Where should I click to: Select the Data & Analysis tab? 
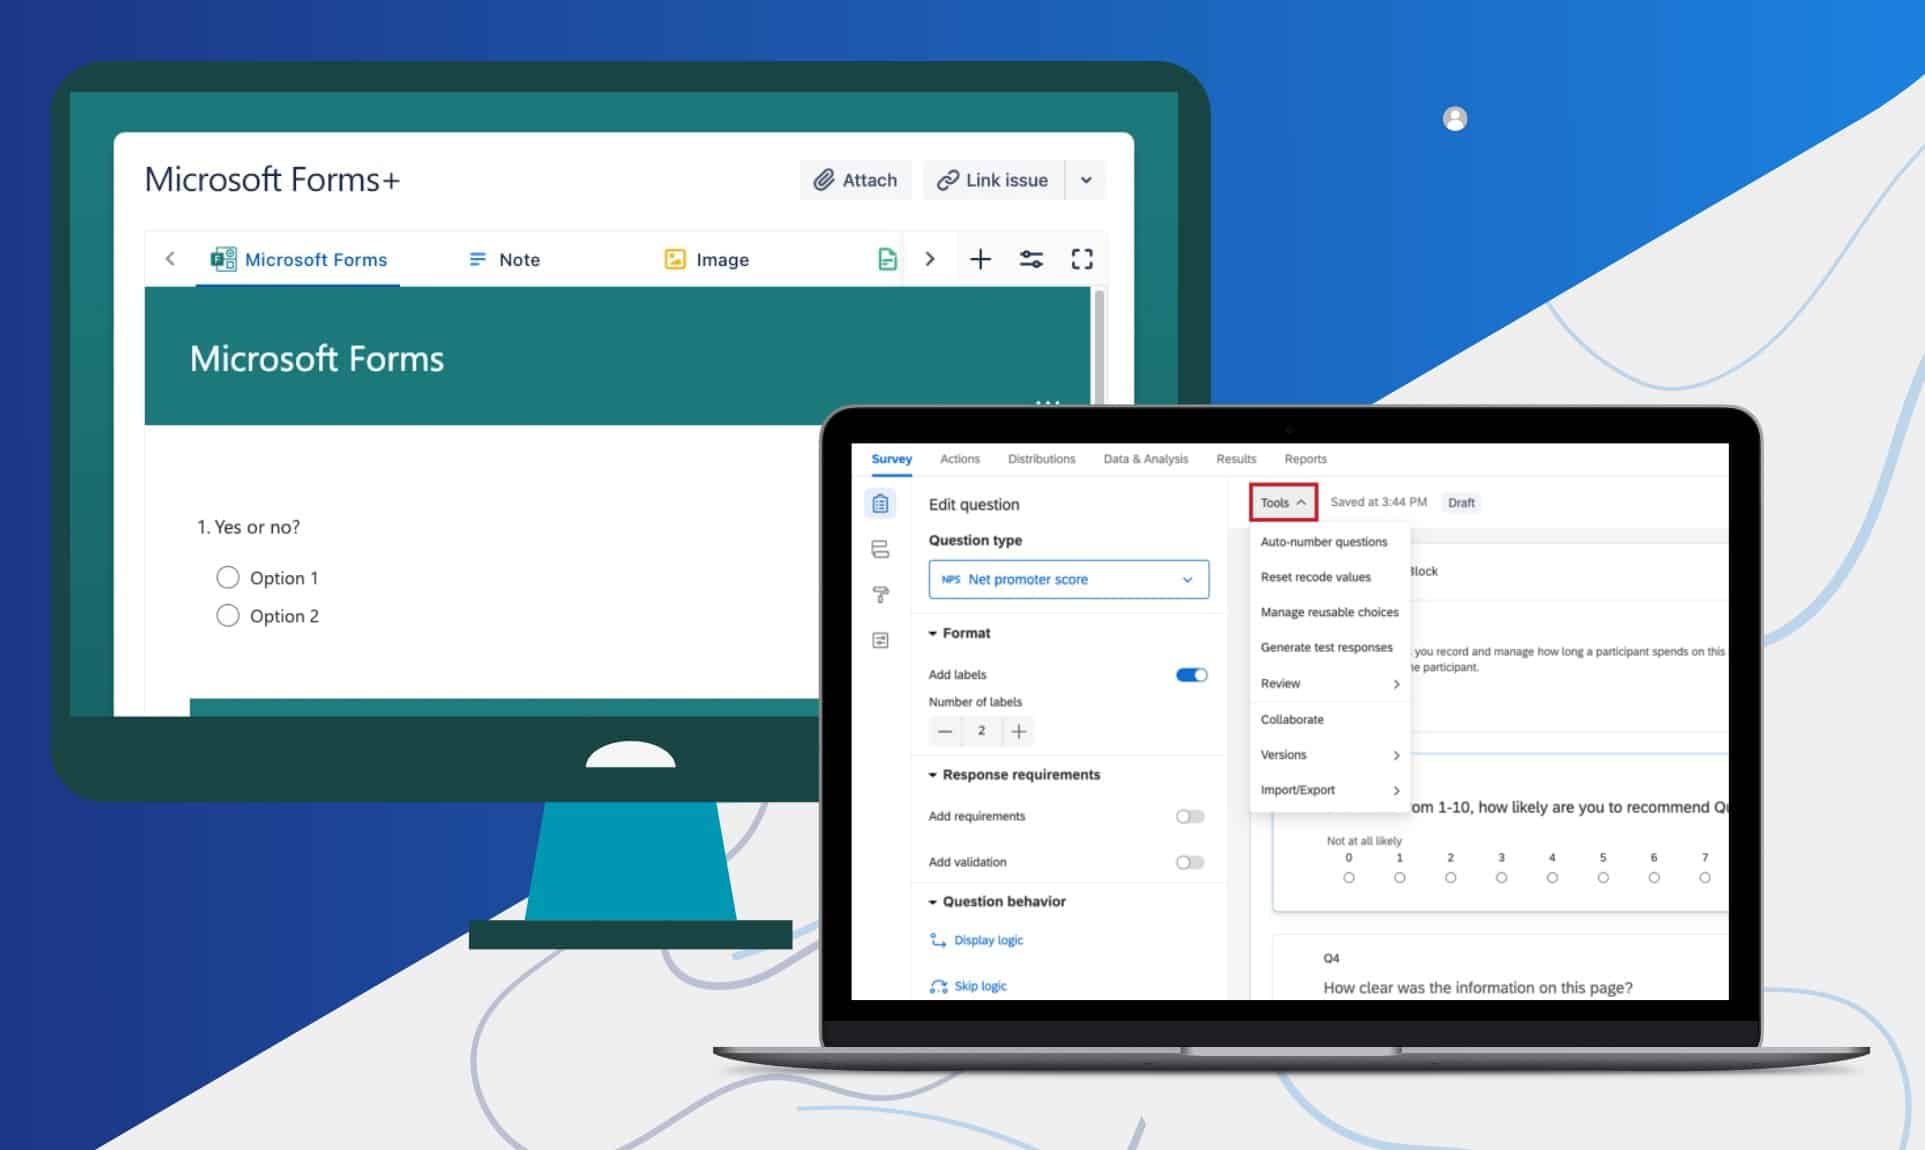1145,459
